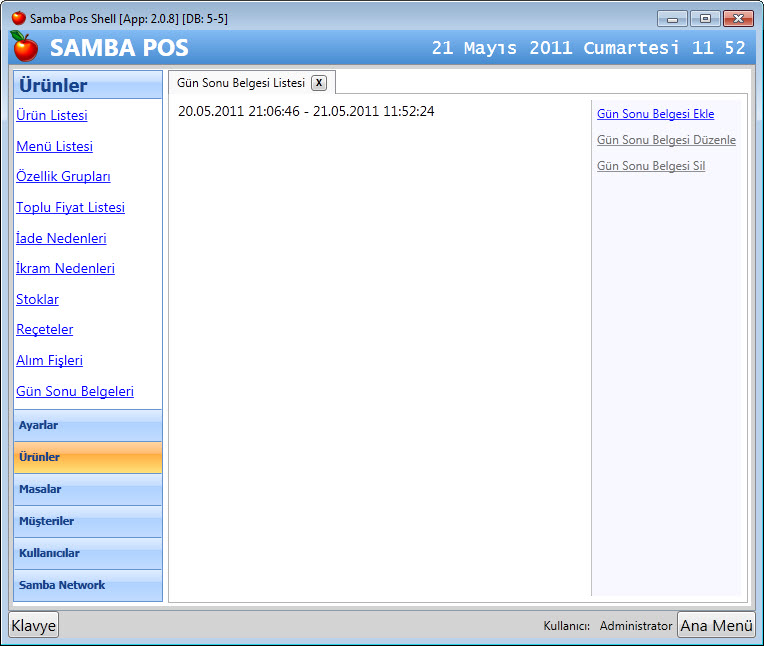Viewport: 764px width, 646px height.
Task: Click the Samba POS apple logo
Action: 25,46
